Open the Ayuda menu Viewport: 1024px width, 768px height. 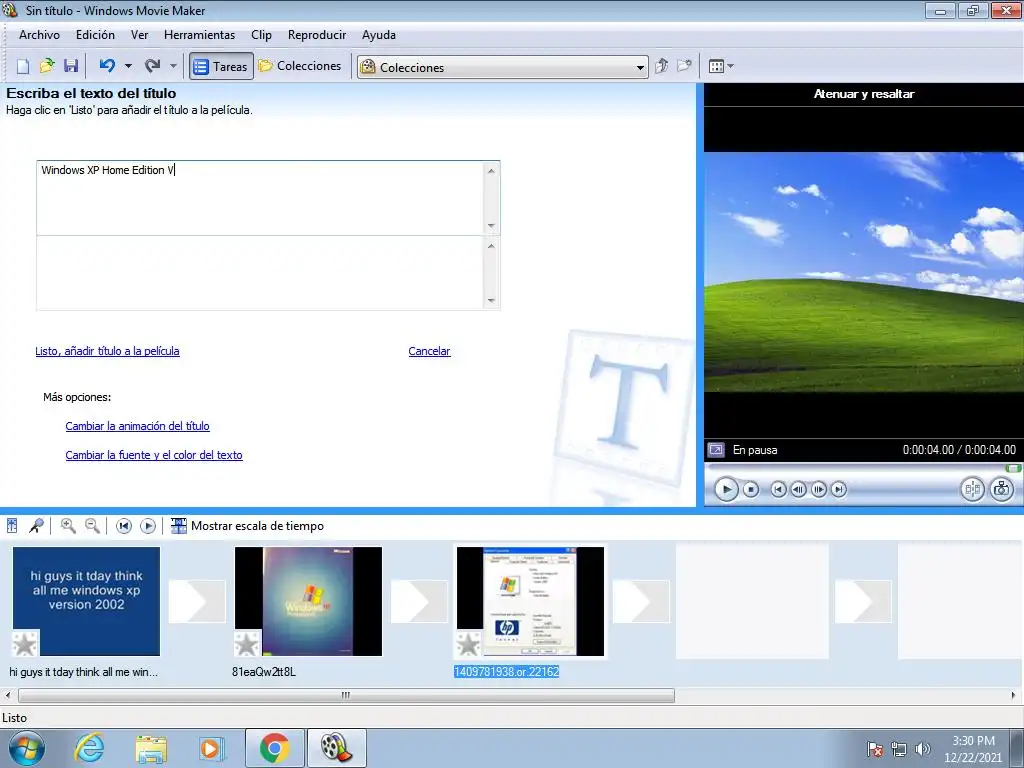[x=379, y=35]
